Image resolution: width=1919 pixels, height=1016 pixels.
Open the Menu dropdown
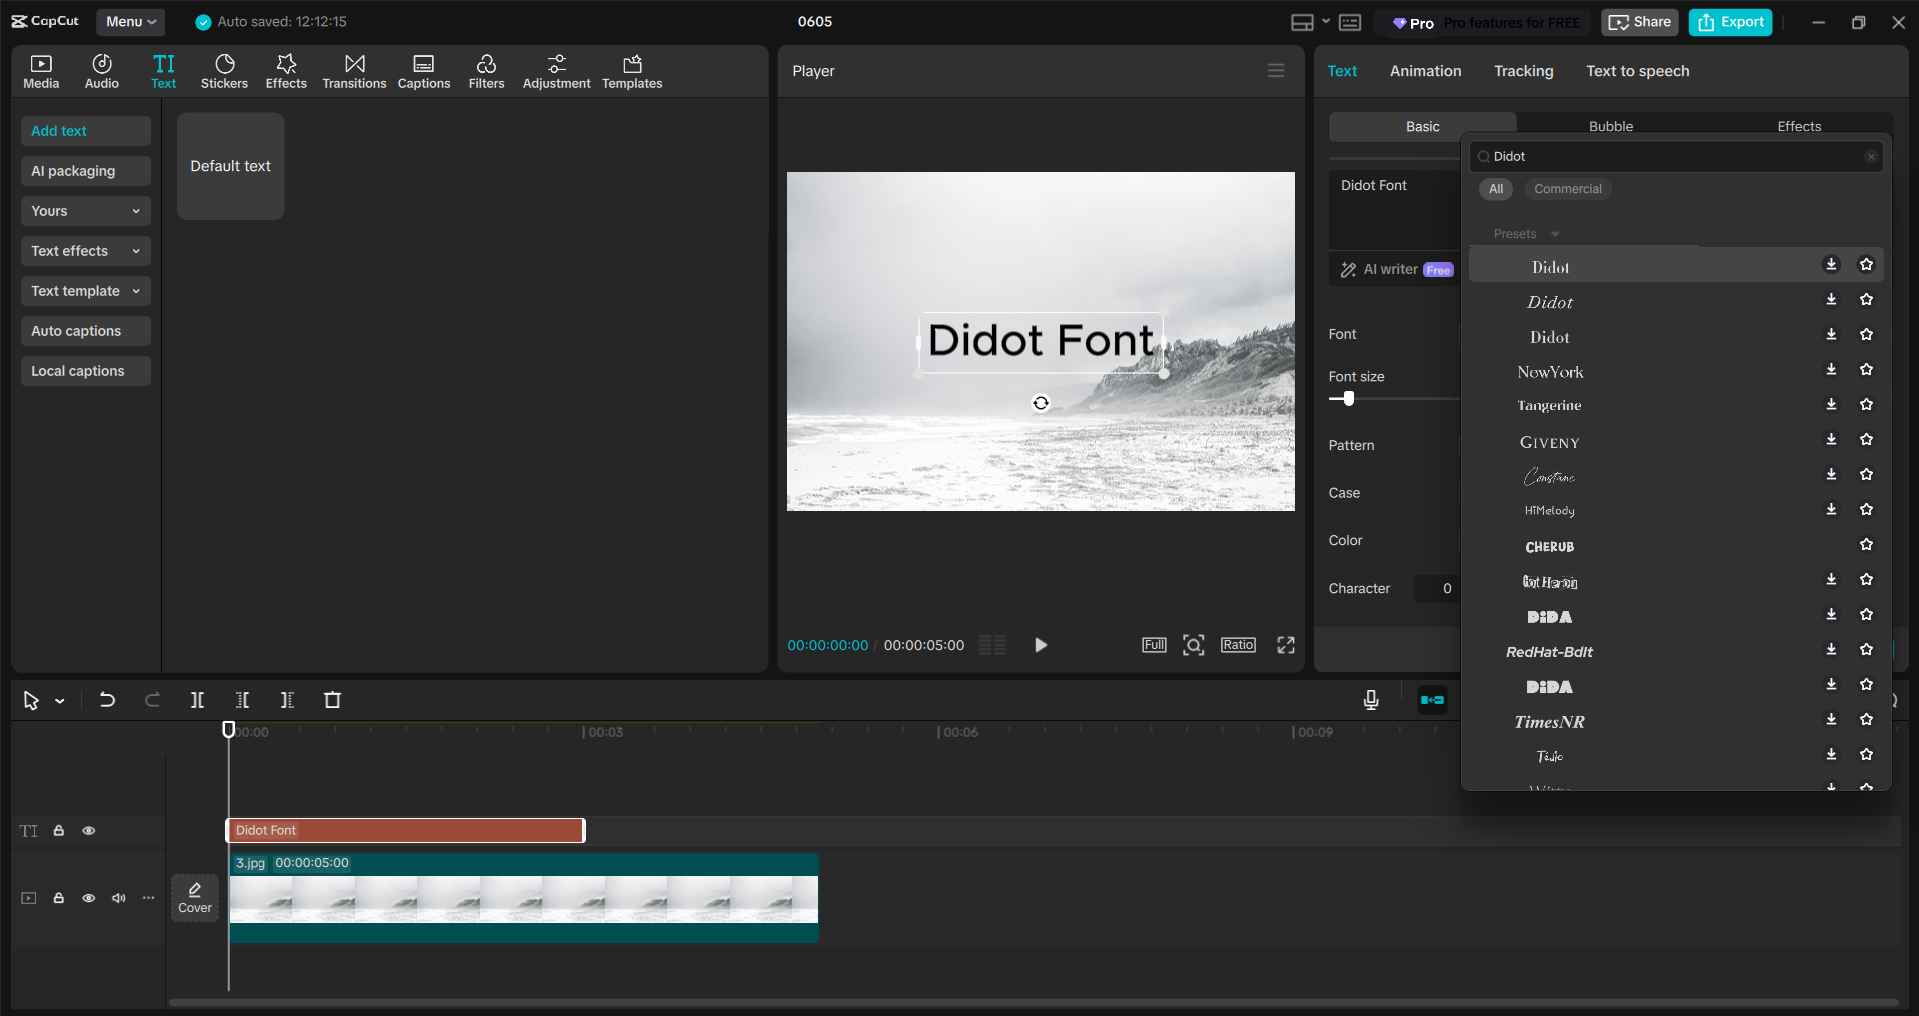(x=130, y=21)
